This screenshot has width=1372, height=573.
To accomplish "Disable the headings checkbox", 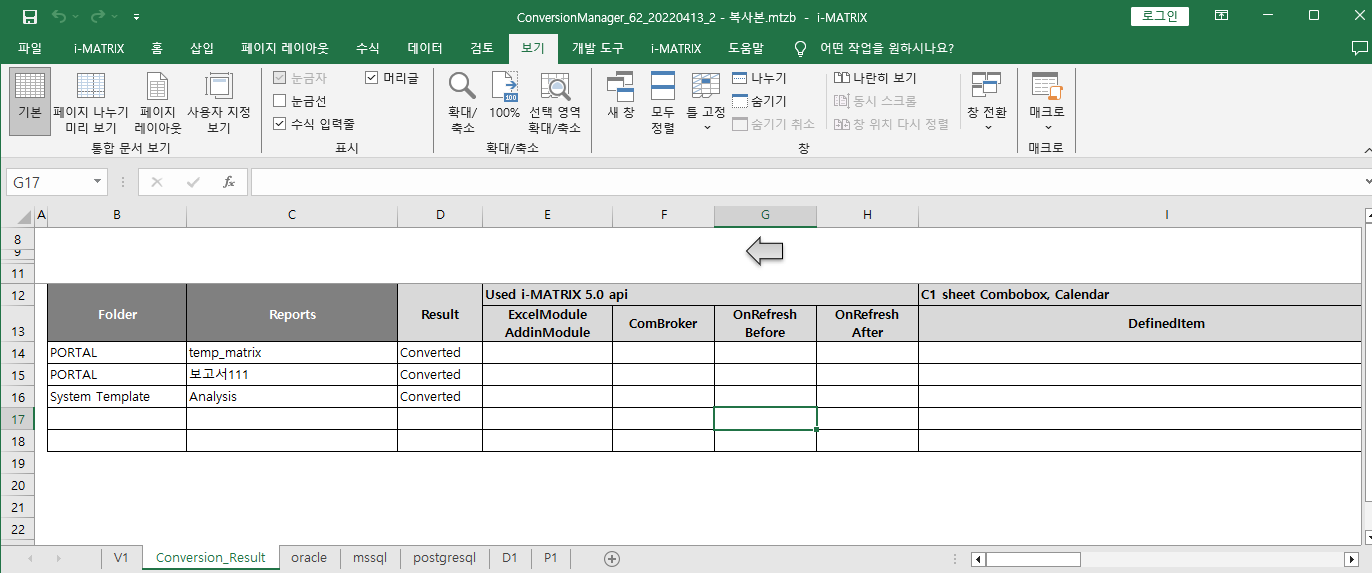I will coord(372,77).
